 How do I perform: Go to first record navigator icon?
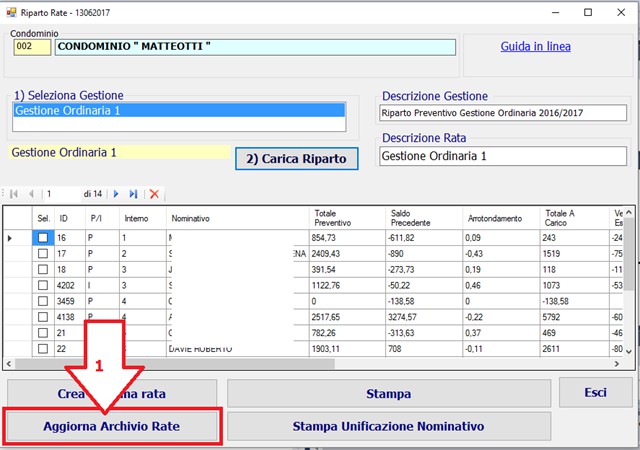click(x=14, y=194)
